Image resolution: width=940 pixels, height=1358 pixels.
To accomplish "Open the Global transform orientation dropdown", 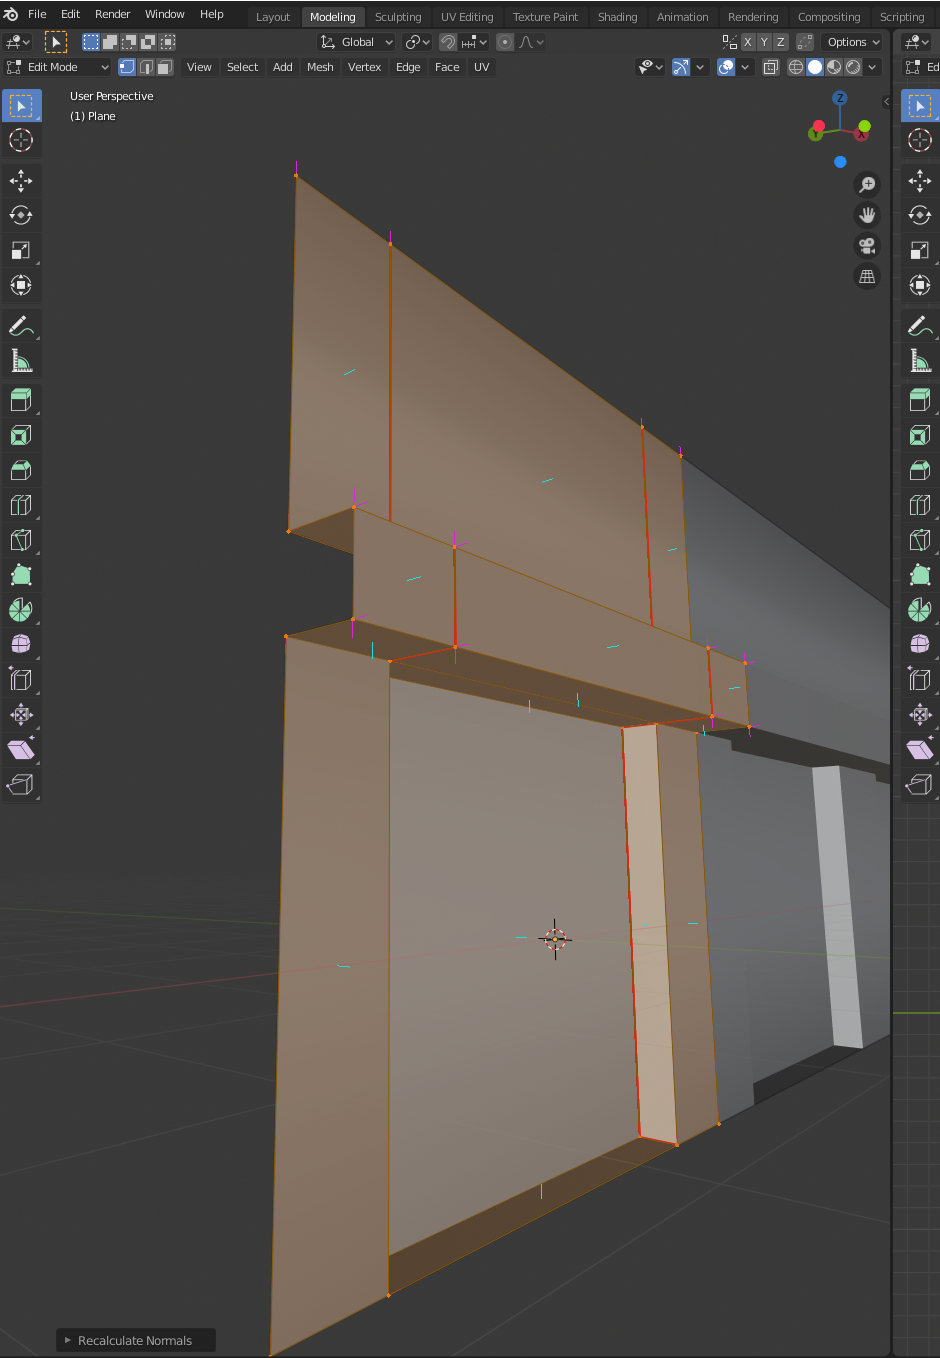I will point(357,42).
